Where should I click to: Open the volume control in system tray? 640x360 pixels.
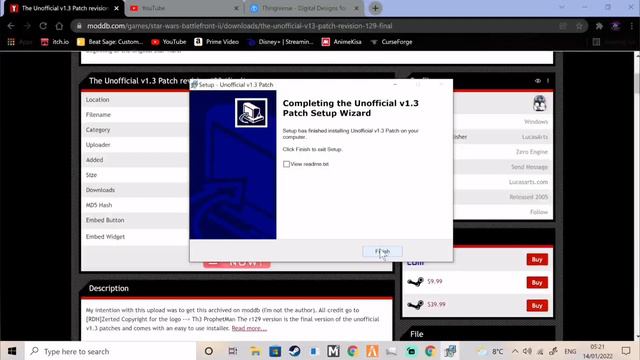527,351
